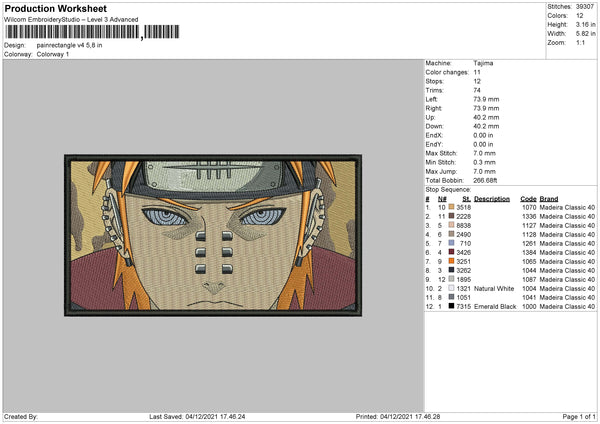Click the Code column header
600x424 pixels.
(x=528, y=199)
